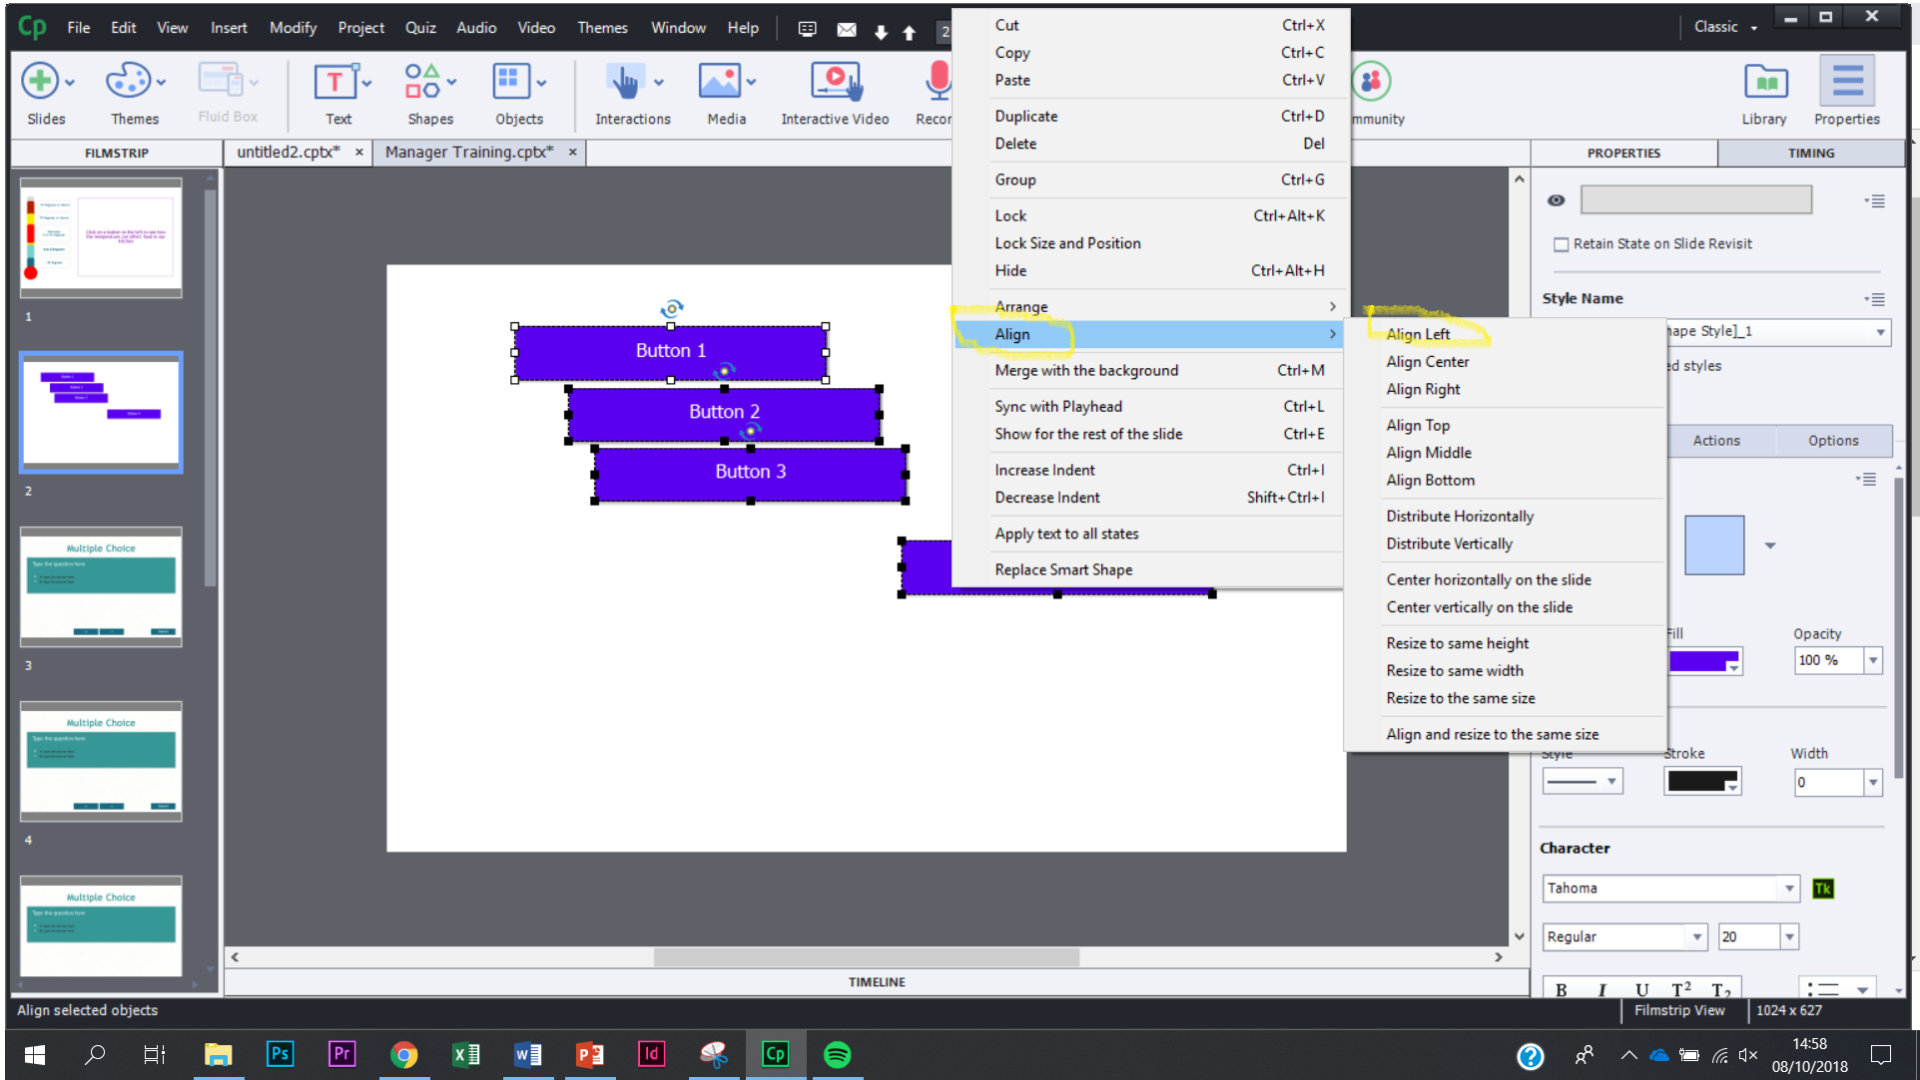Select Distribute Vertically option
This screenshot has width=1920, height=1080.
pyautogui.click(x=1448, y=544)
